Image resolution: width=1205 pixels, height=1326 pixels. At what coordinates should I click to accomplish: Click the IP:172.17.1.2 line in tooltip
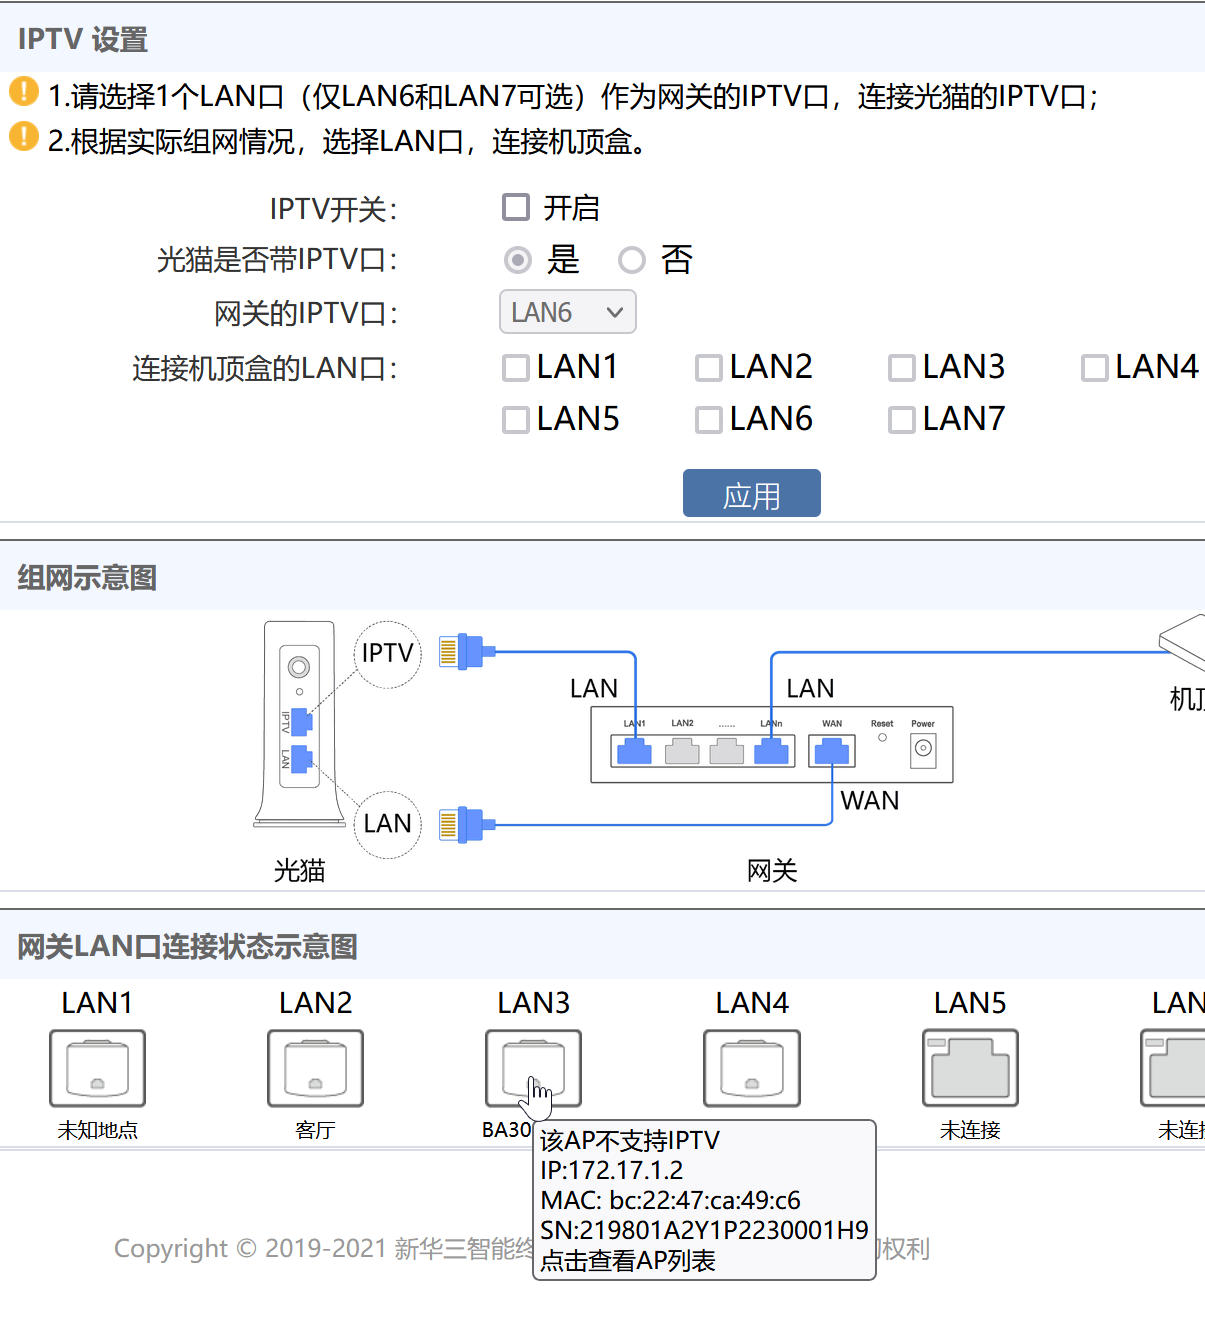coord(612,1170)
